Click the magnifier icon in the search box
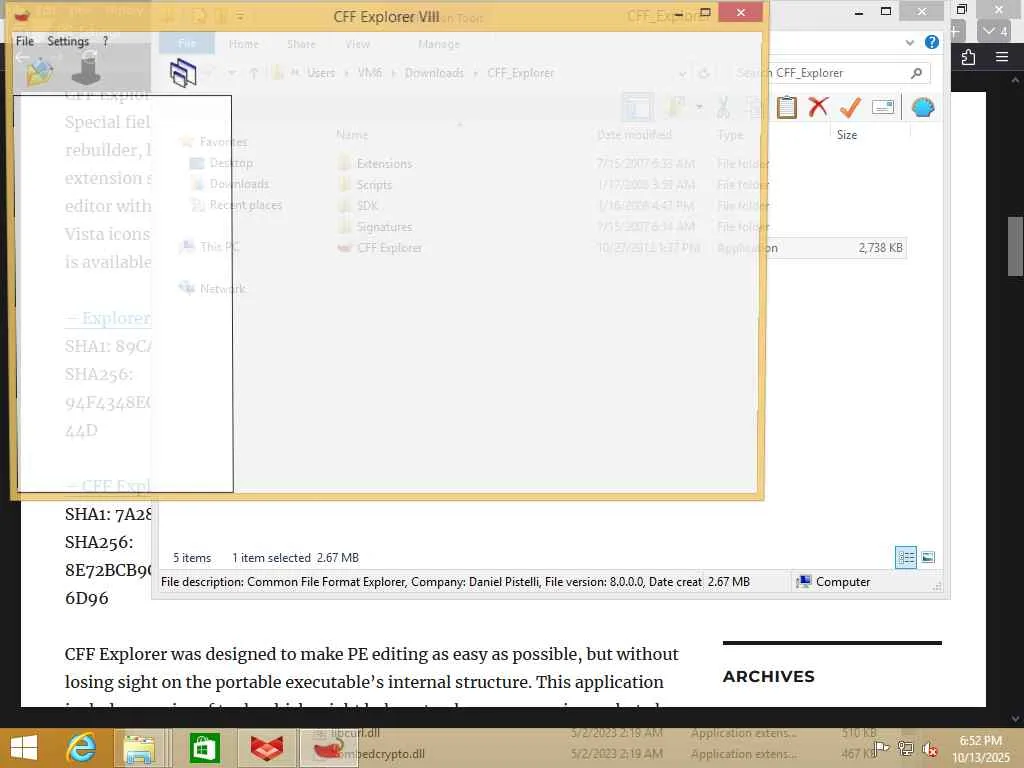This screenshot has height=768, width=1024. pos(916,73)
